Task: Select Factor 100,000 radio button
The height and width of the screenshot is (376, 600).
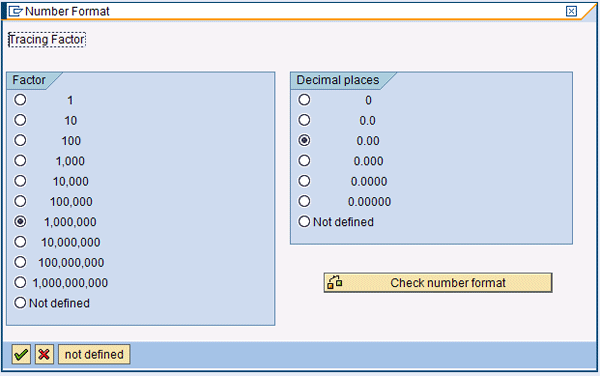Action: pyautogui.click(x=20, y=201)
